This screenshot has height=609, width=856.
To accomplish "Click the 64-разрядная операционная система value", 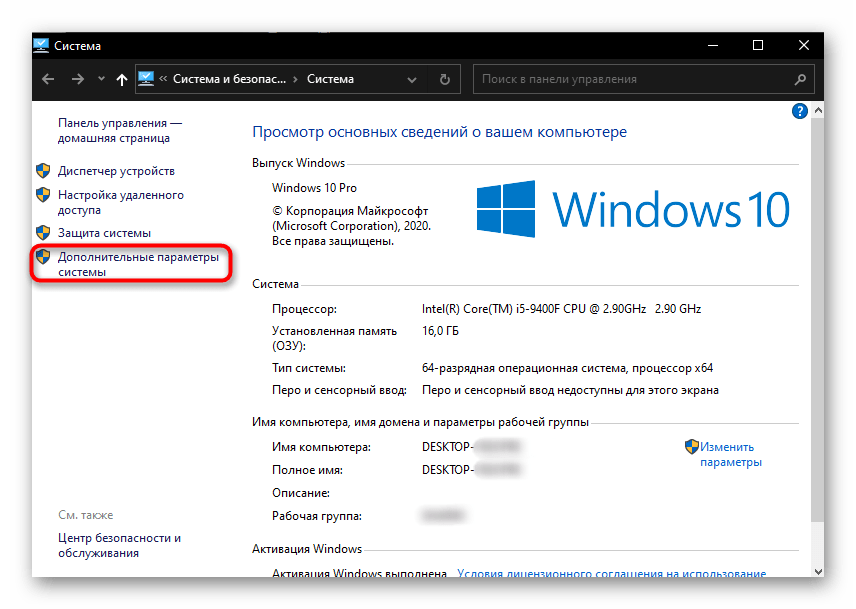I will pyautogui.click(x=567, y=368).
